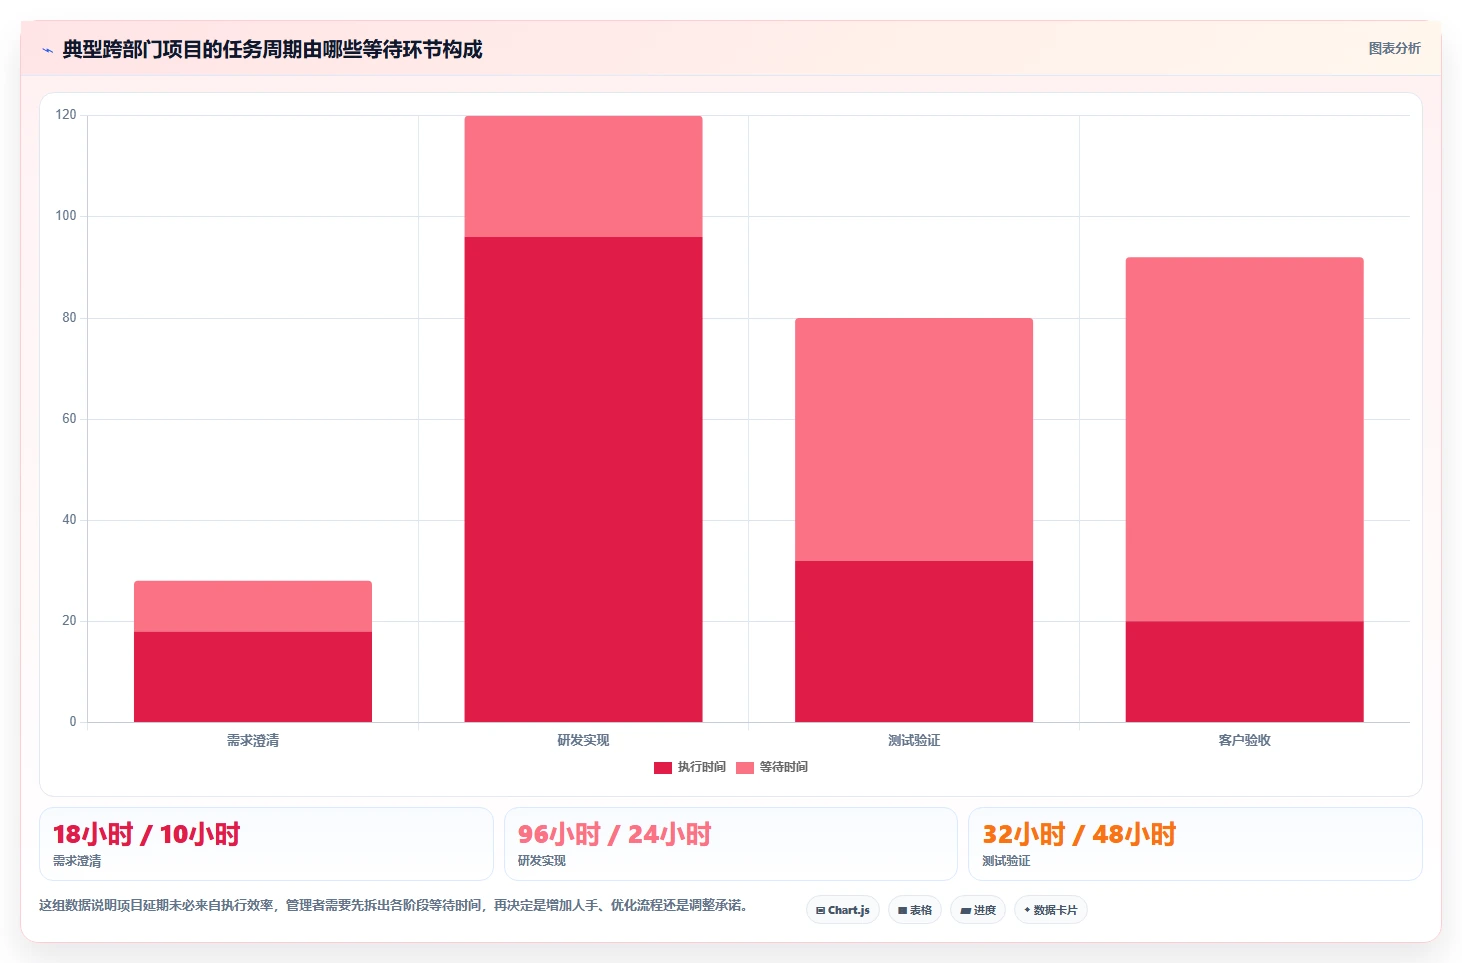Click the 32小时 / 48小时 card value

pos(1079,834)
